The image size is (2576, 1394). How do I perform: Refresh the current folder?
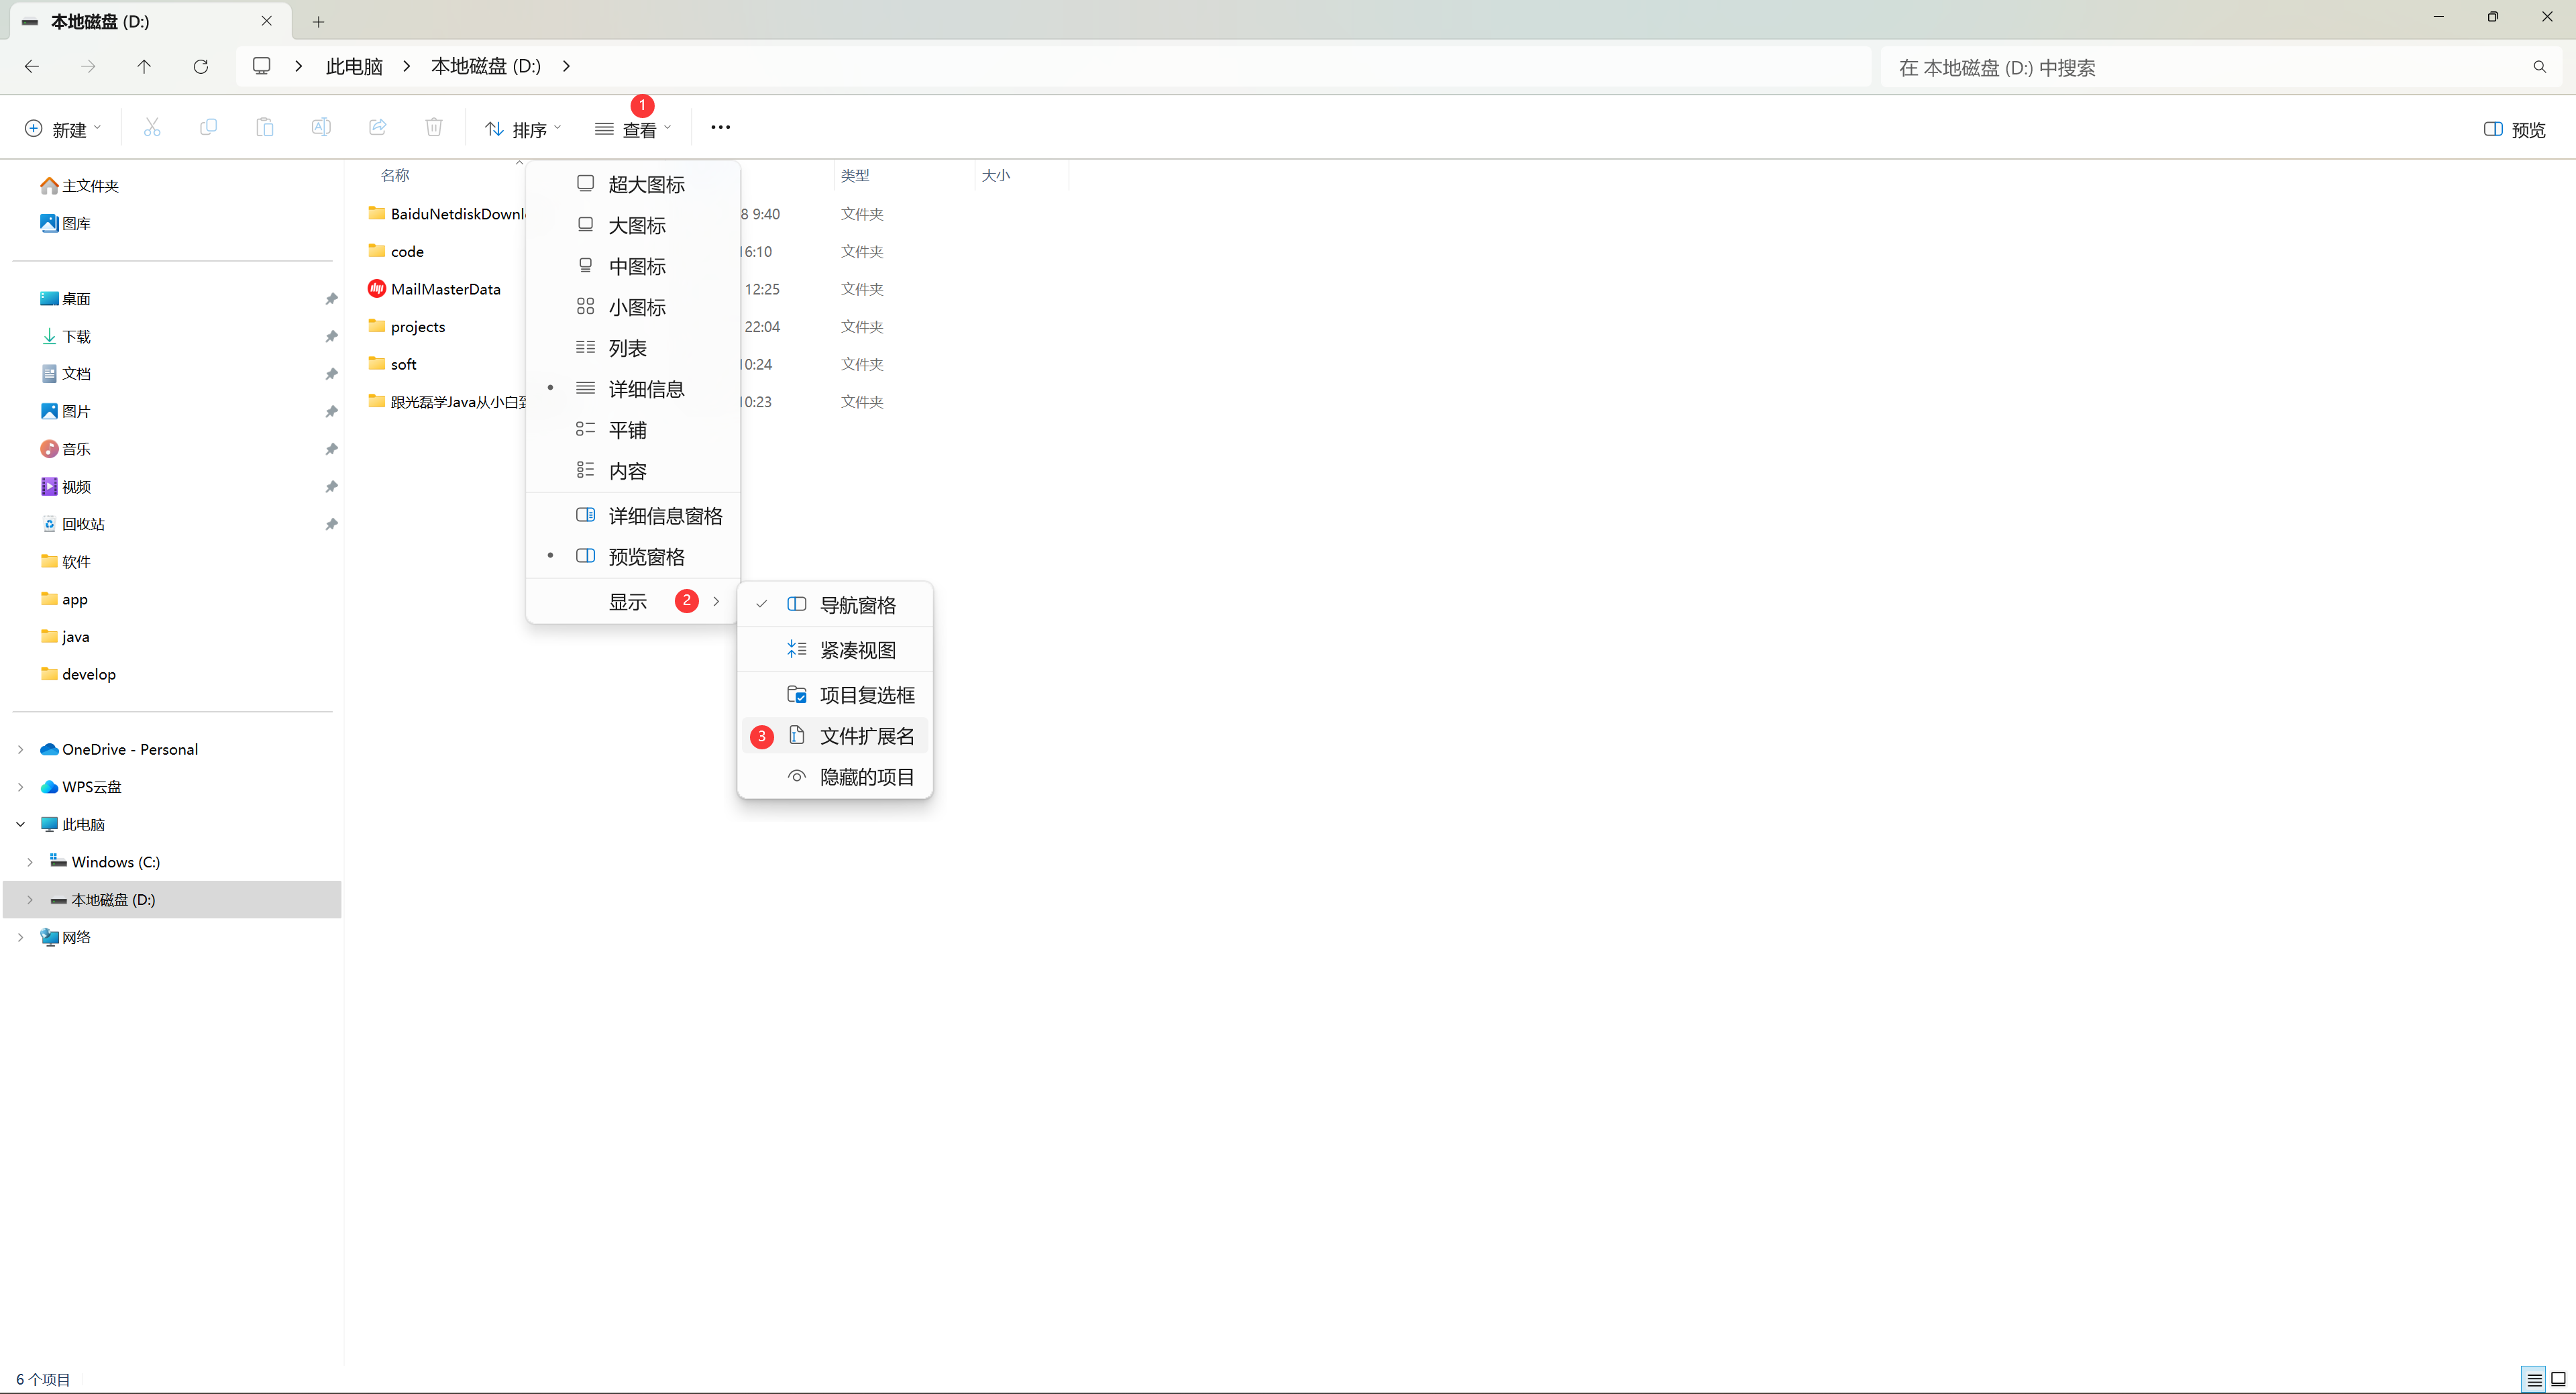200,66
